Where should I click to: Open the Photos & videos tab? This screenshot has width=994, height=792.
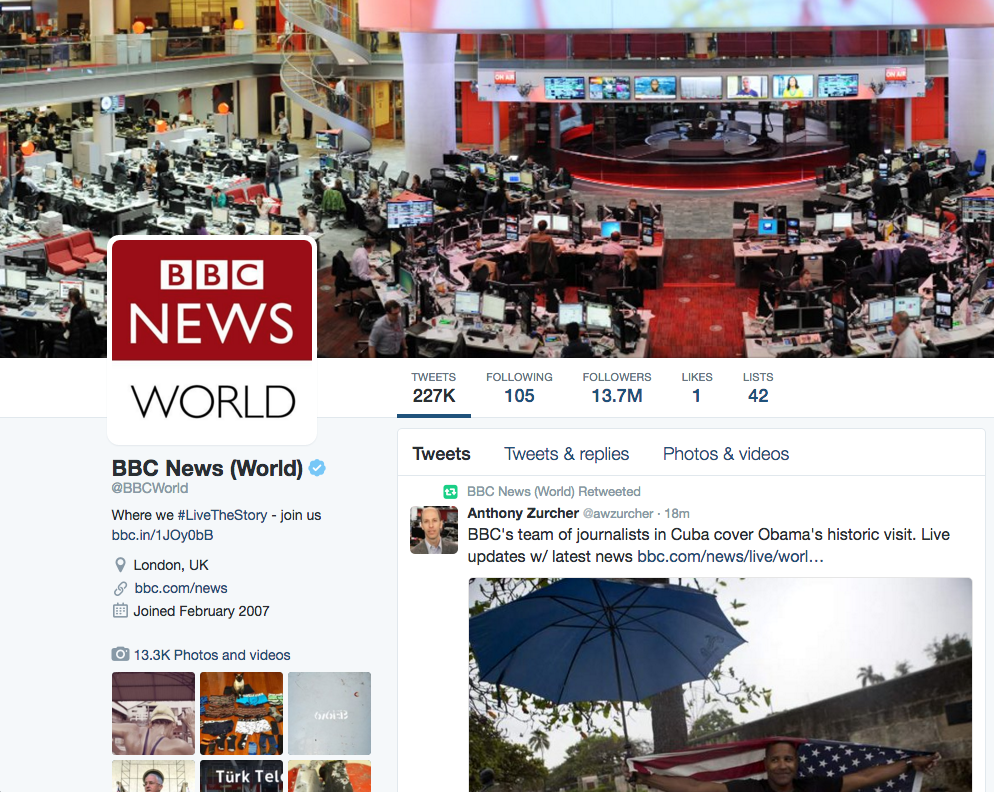click(x=726, y=454)
